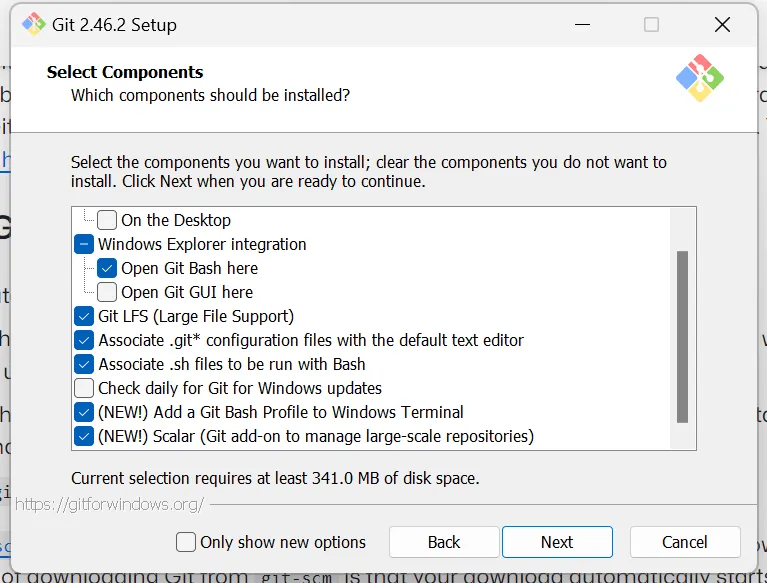Click Next to continue setup

pos(557,542)
